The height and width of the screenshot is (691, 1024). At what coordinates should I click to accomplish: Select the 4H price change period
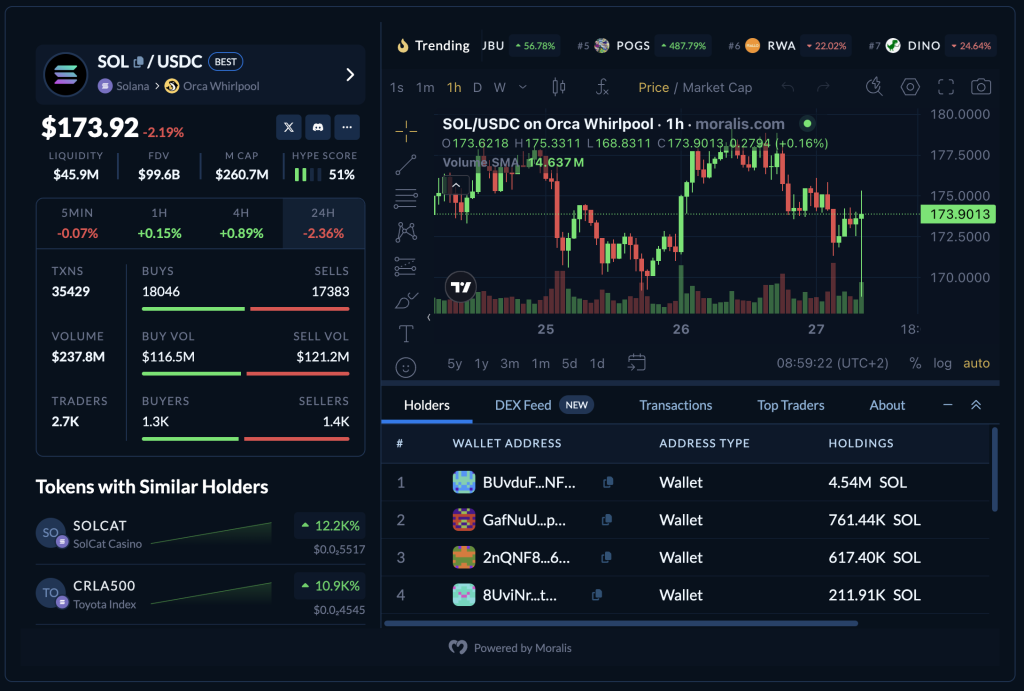coord(241,223)
